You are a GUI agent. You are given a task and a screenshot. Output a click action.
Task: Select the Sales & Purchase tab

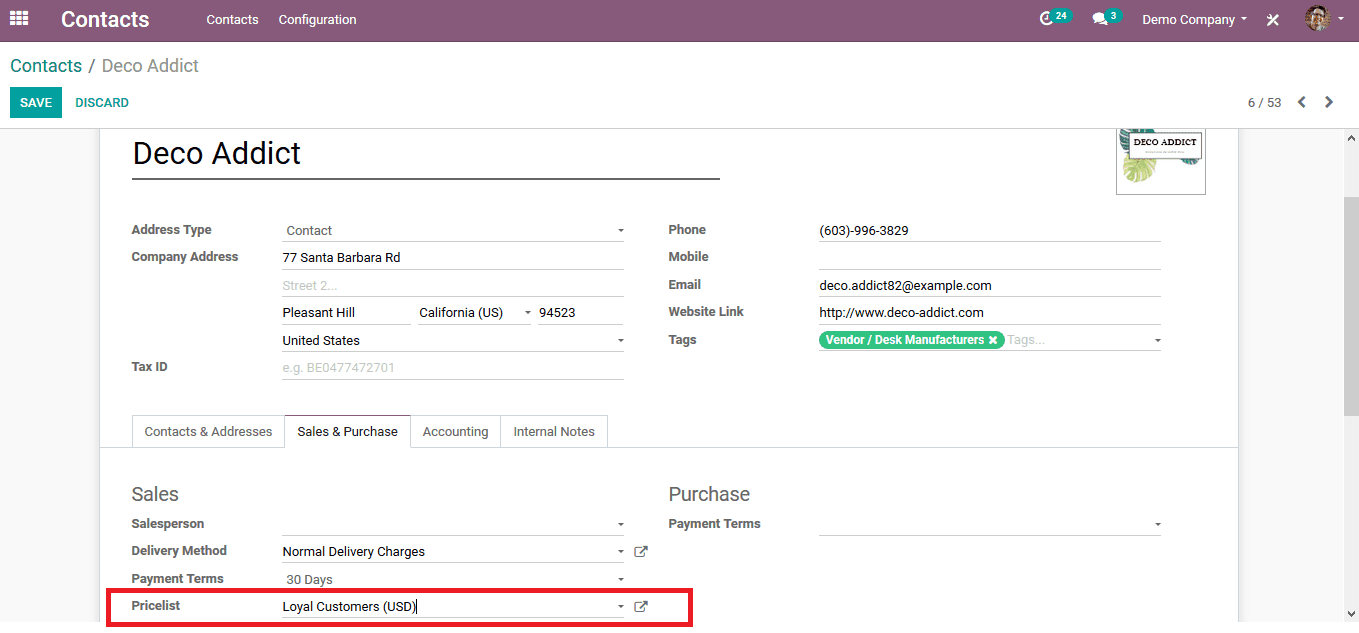(x=347, y=431)
